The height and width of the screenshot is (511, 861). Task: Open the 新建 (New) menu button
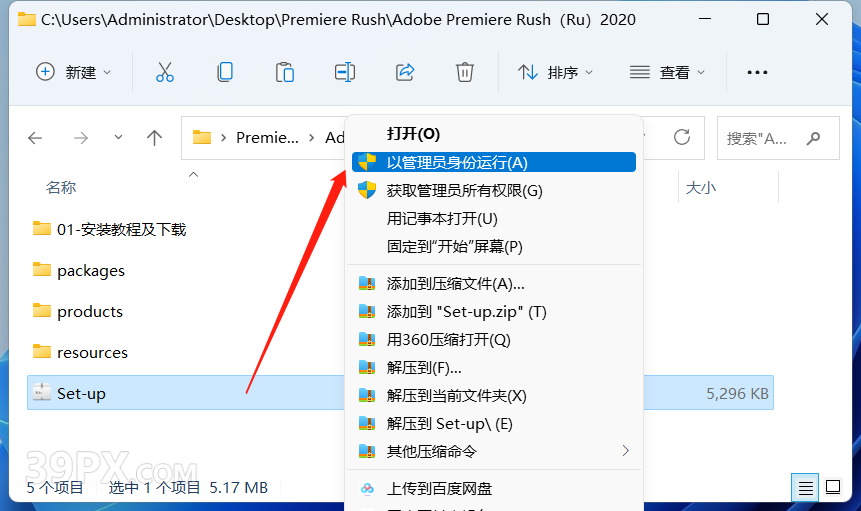73,72
